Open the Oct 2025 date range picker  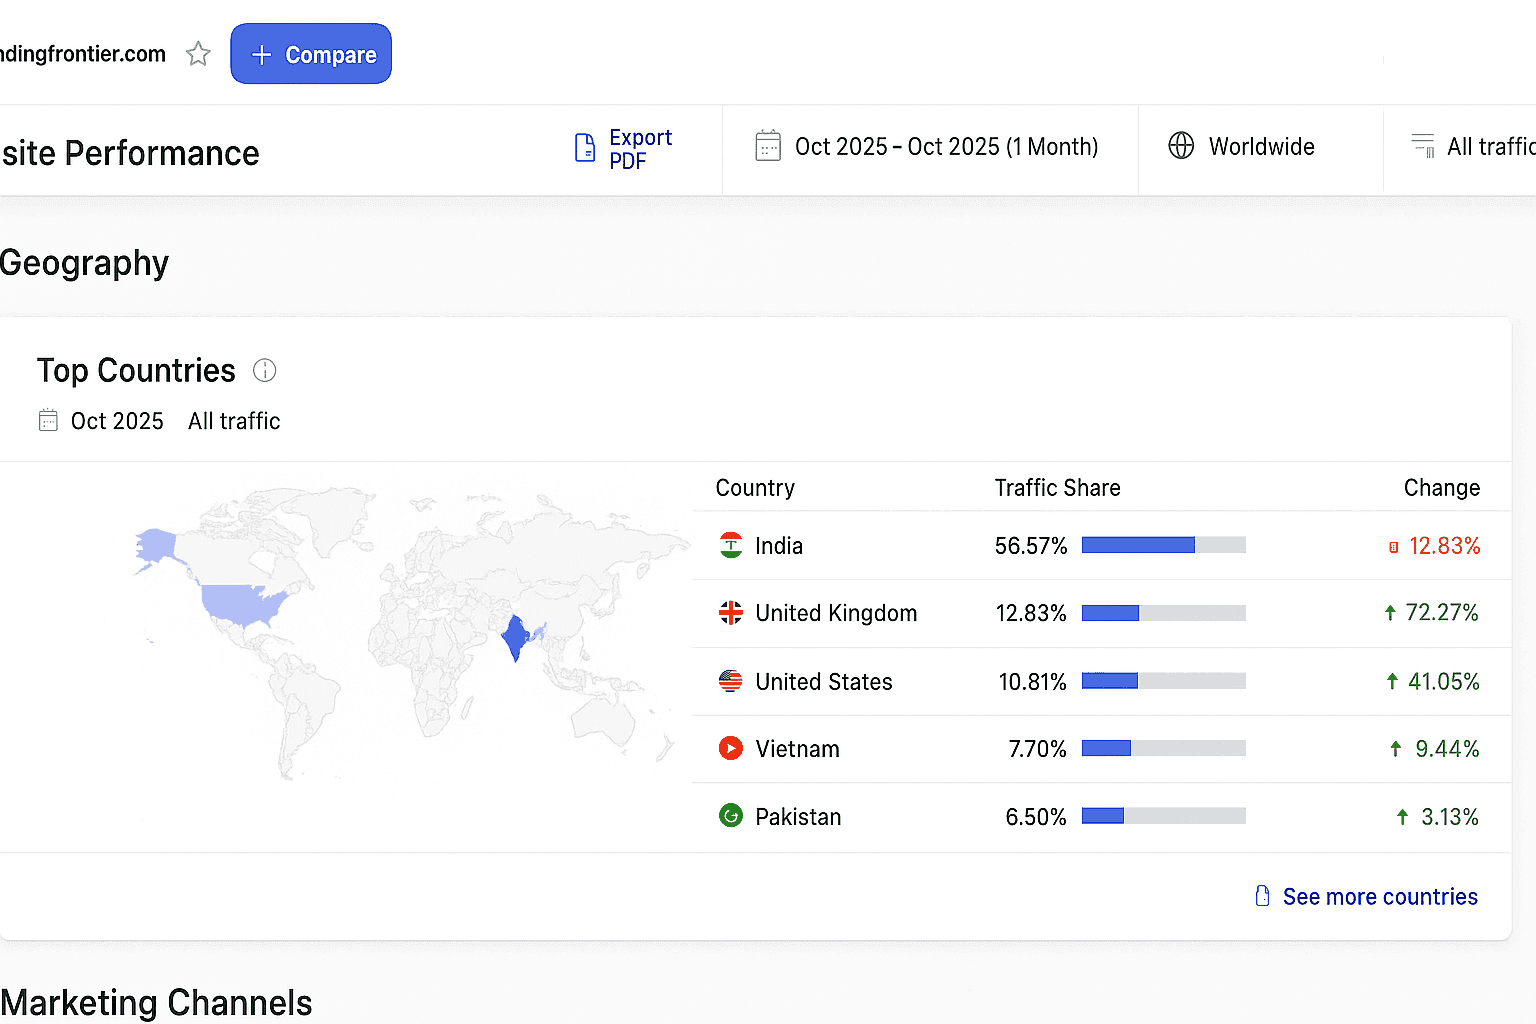(928, 147)
